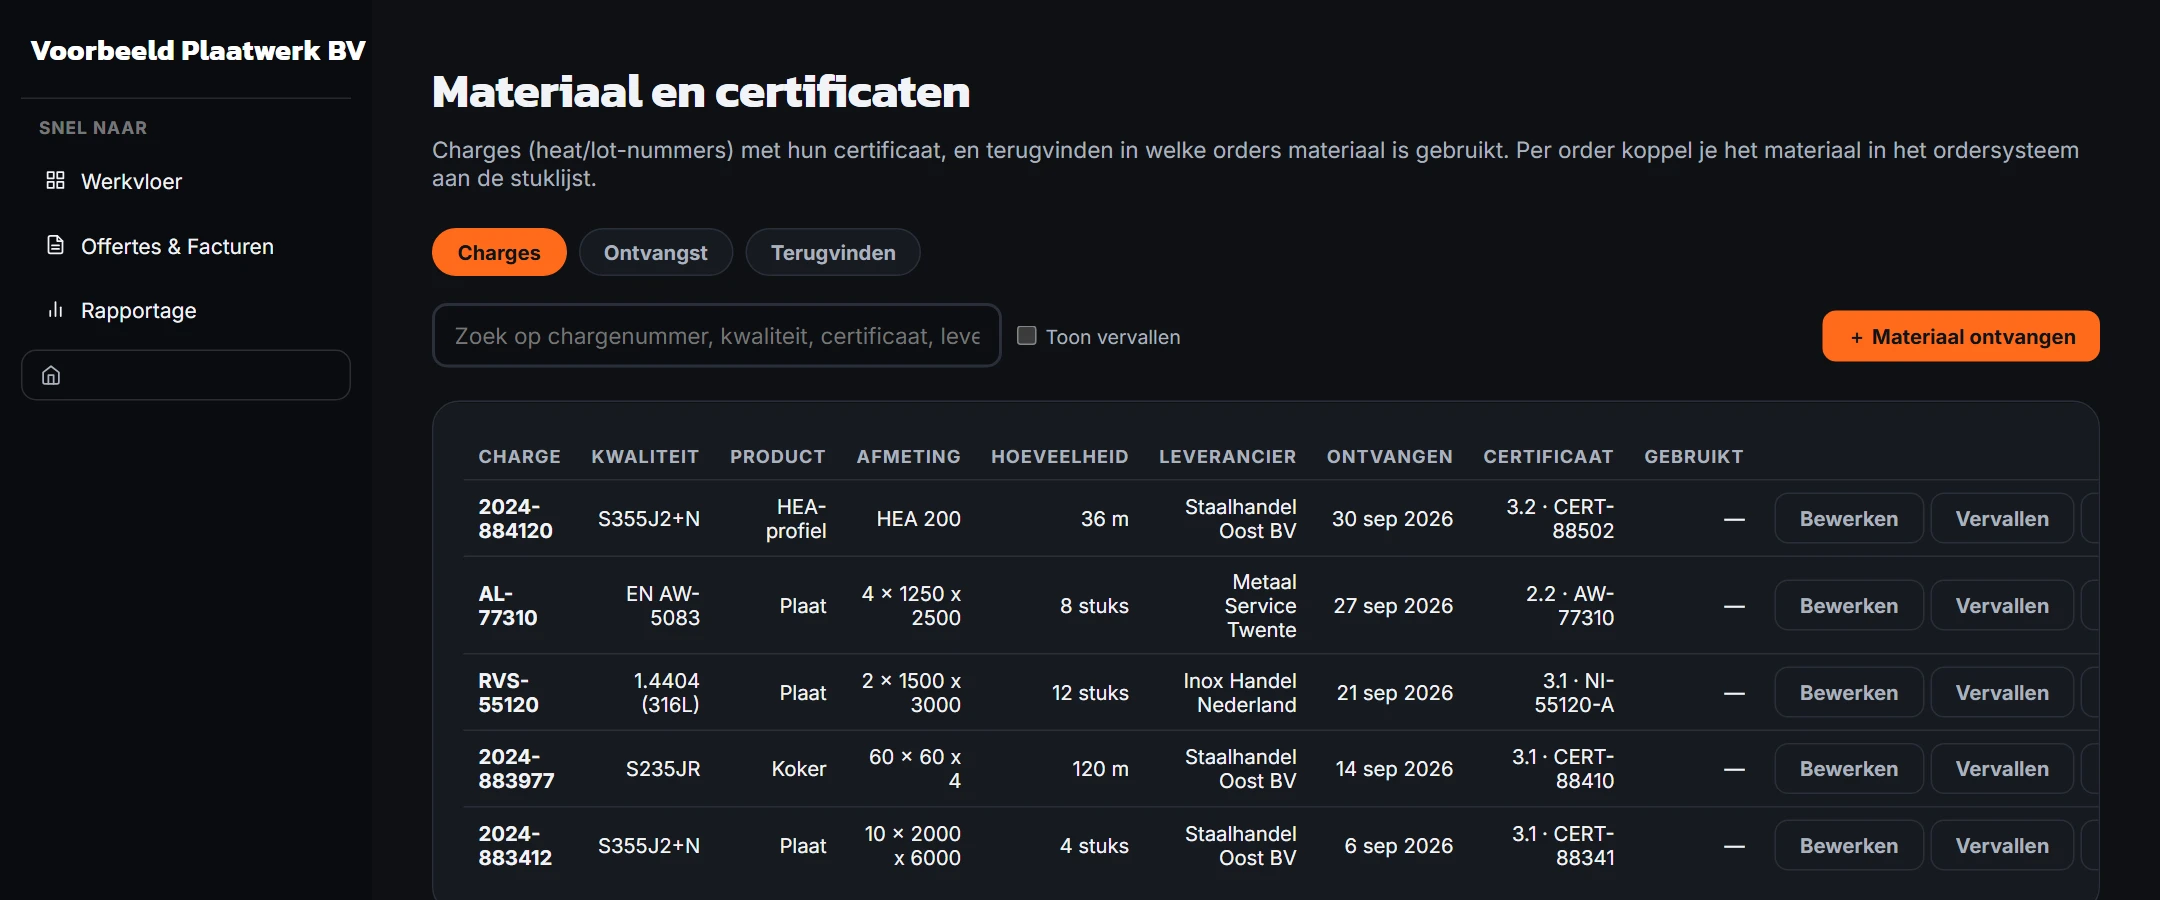Click the KWALITEIT column header
Screen dimensions: 2160x900
pyautogui.click(x=645, y=457)
